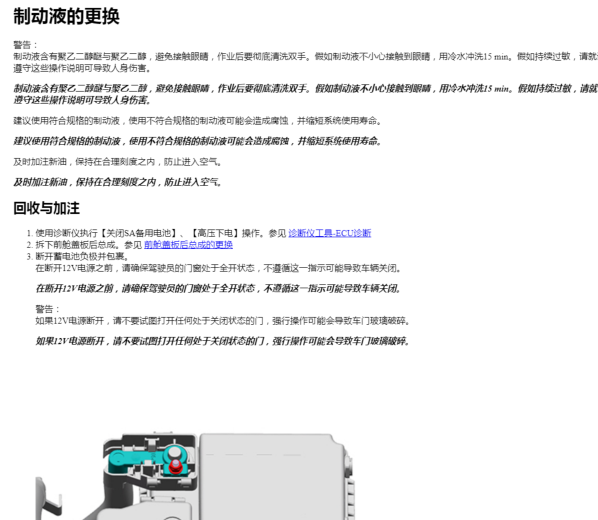Select the bold text 建议使用符合规格的制动液
The height and width of the screenshot is (520, 598).
tap(67, 141)
